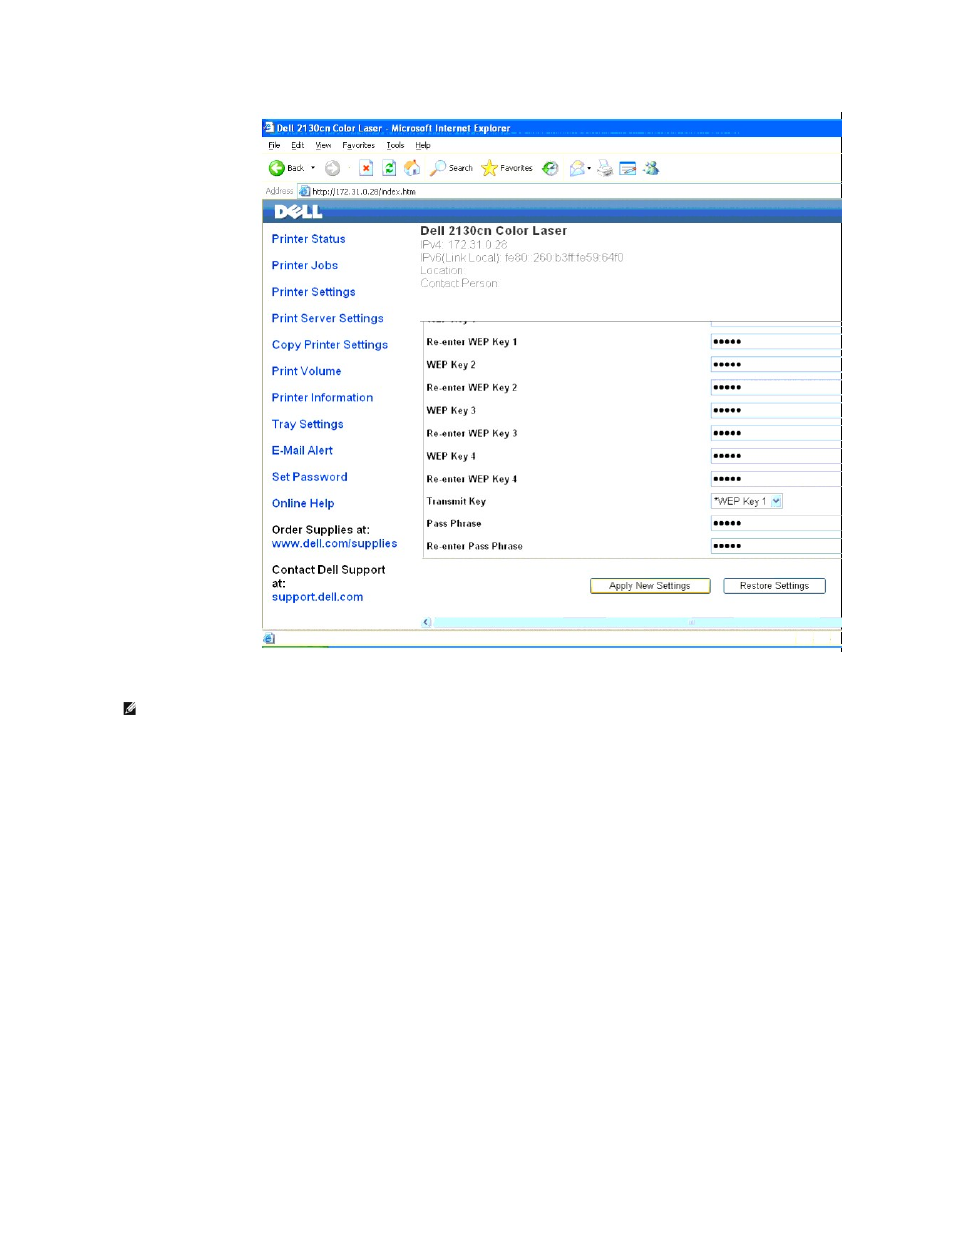
Task: Open the Online Help link
Action: [303, 504]
